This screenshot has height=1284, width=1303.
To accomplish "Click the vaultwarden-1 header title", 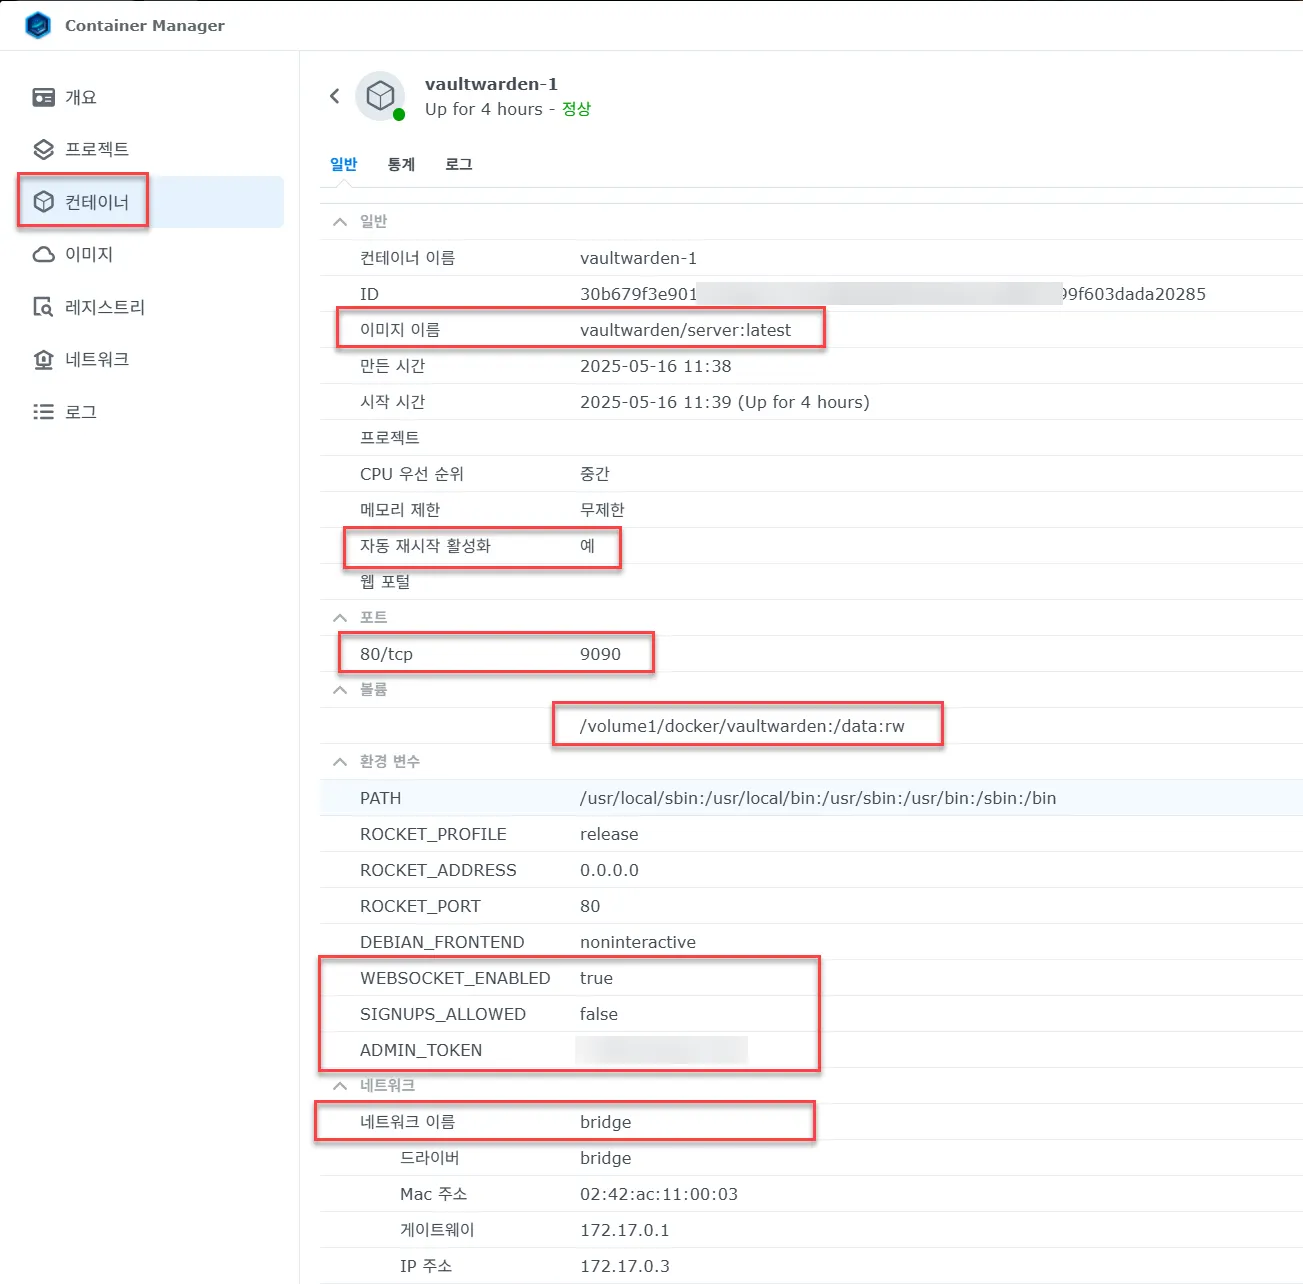I will coord(491,84).
